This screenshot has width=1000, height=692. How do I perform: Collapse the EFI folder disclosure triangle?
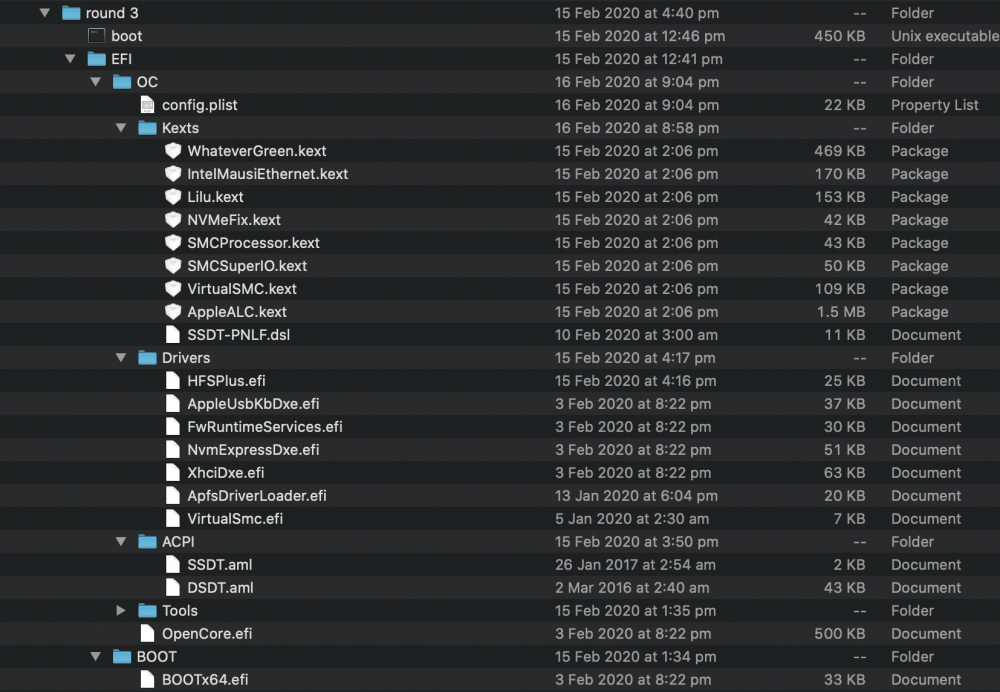[70, 59]
